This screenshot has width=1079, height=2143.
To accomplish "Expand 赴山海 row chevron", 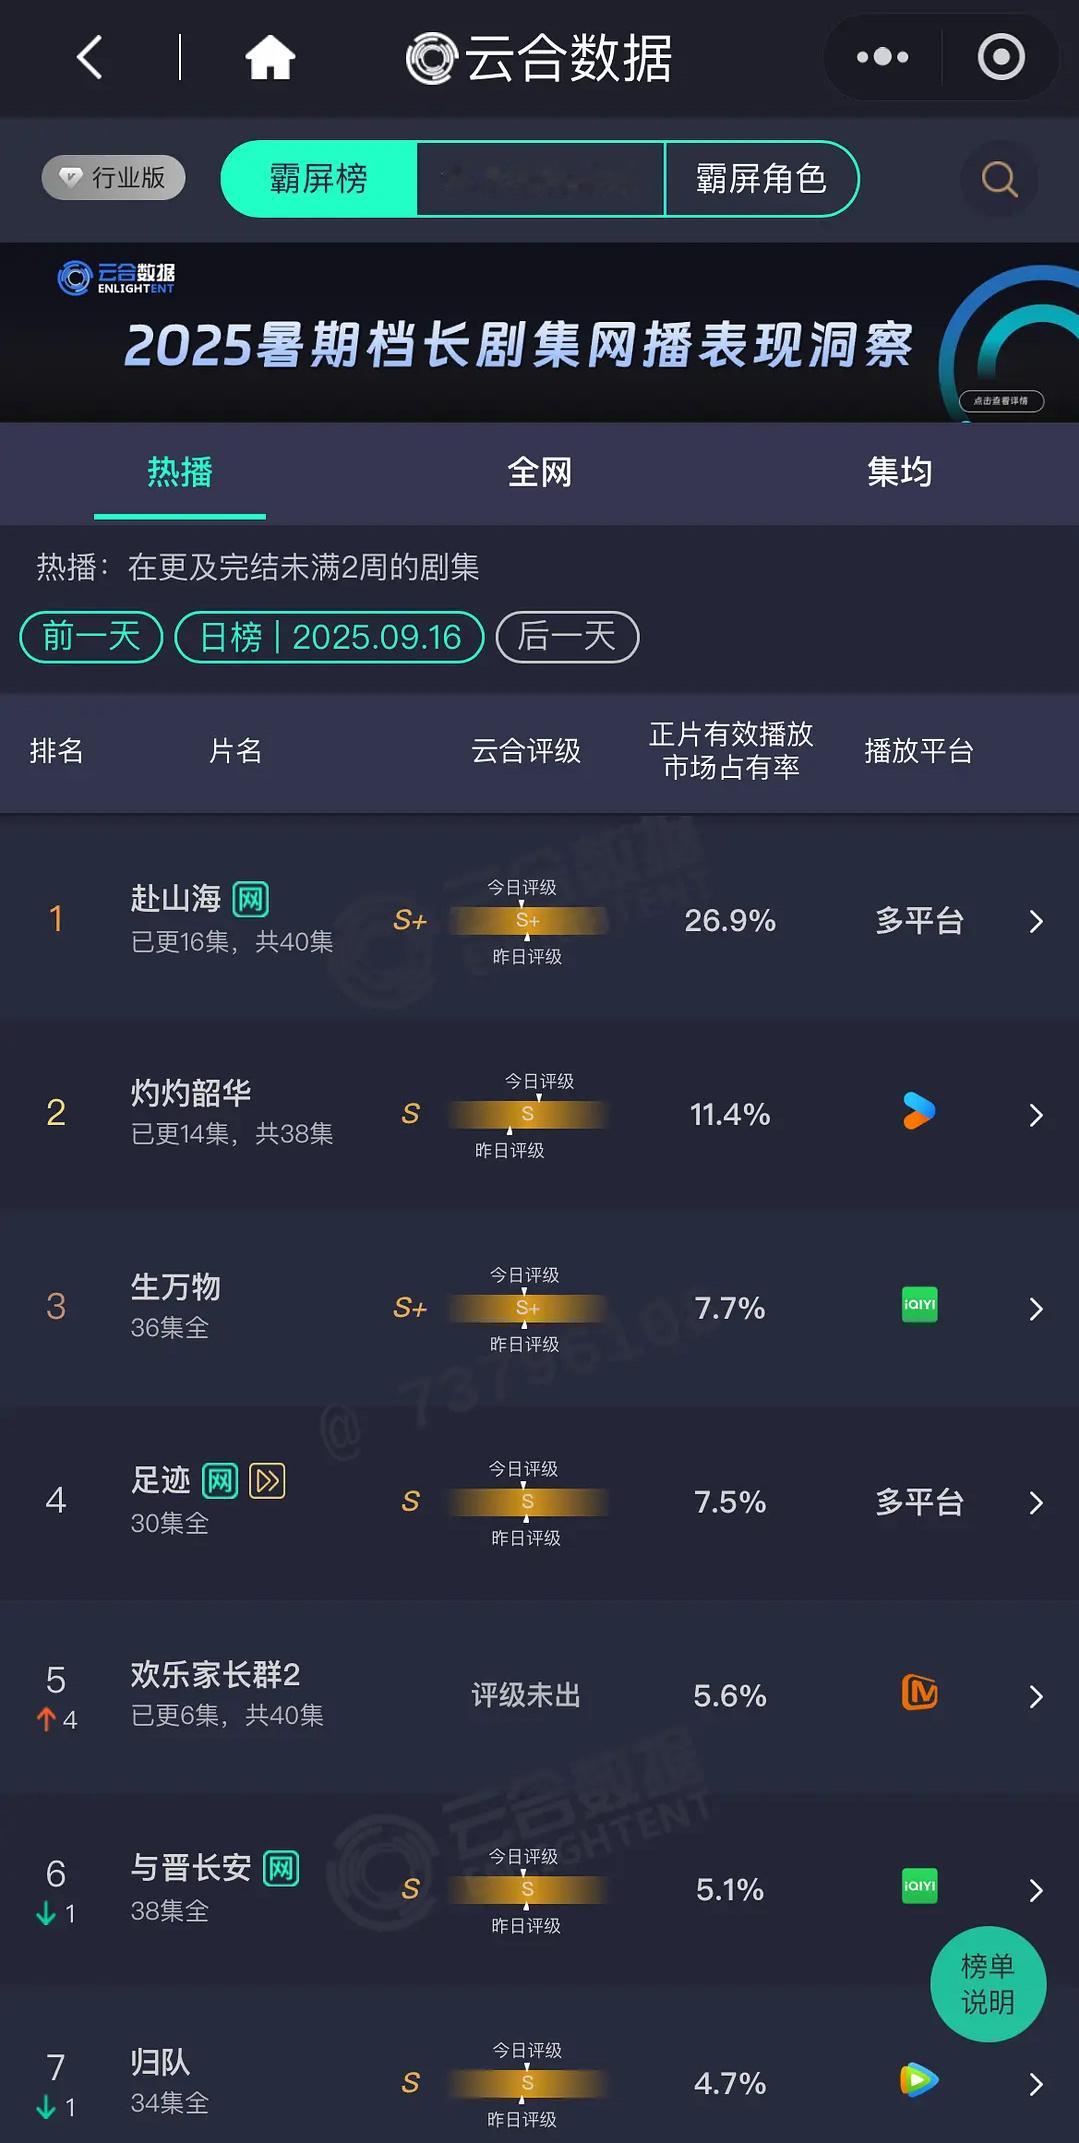I will pos(1036,921).
